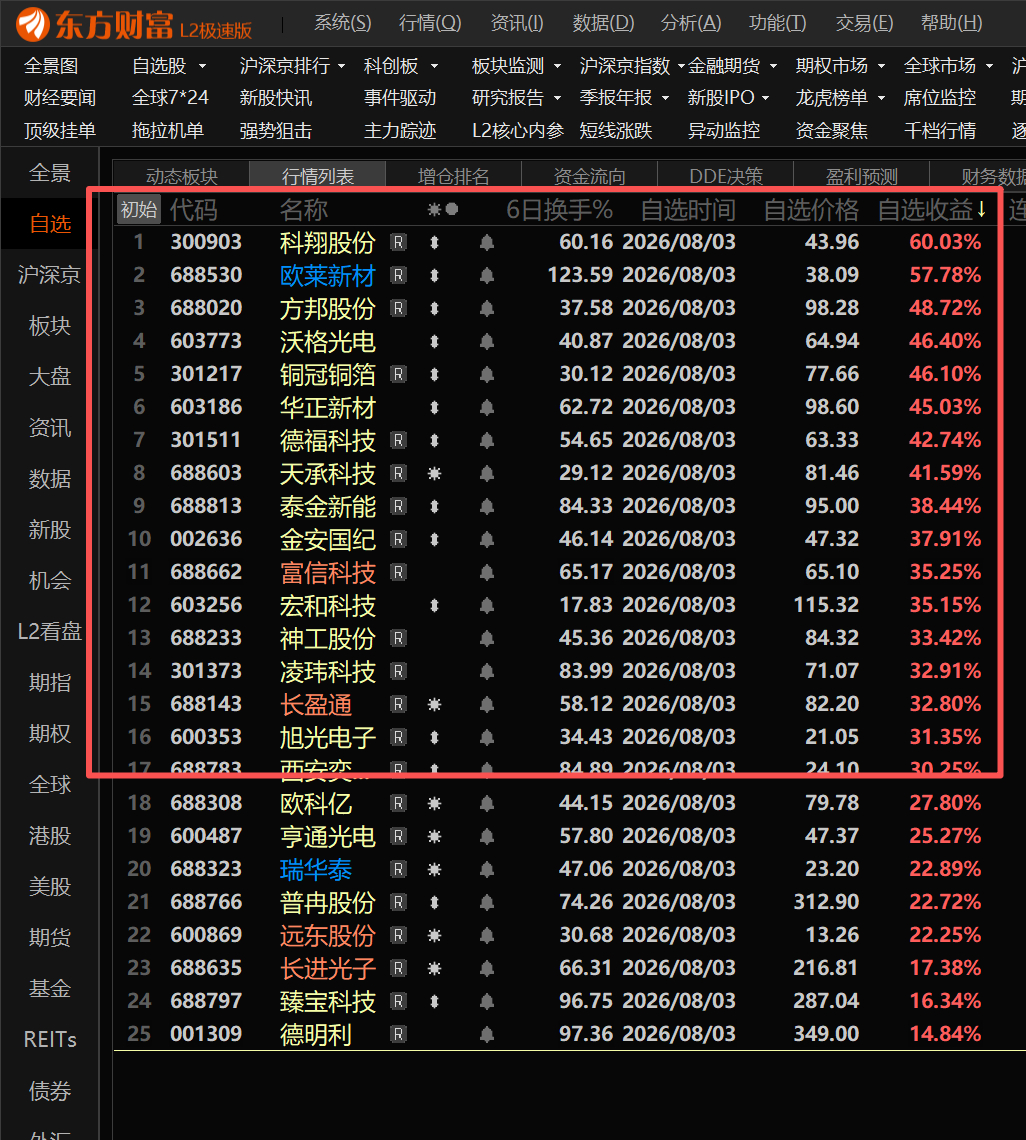Click the marker icon in 华正新材 row
Screen dimensions: 1026x1140
click(x=434, y=408)
